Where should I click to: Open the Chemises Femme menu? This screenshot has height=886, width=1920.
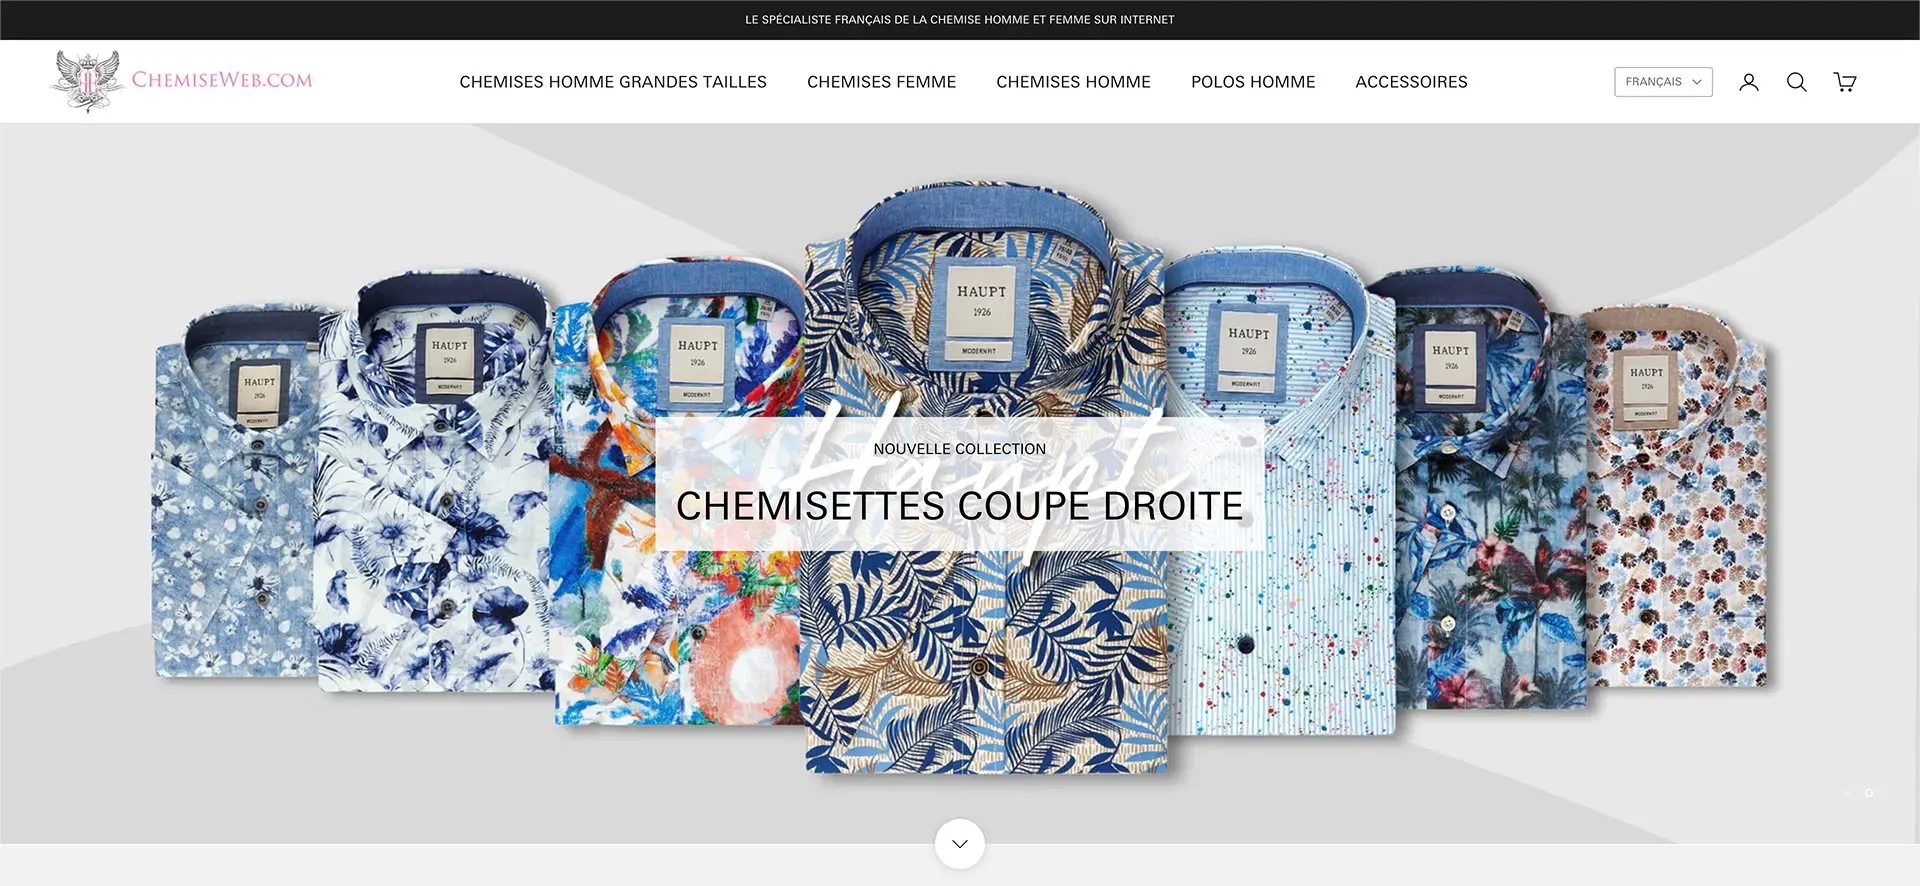click(881, 82)
